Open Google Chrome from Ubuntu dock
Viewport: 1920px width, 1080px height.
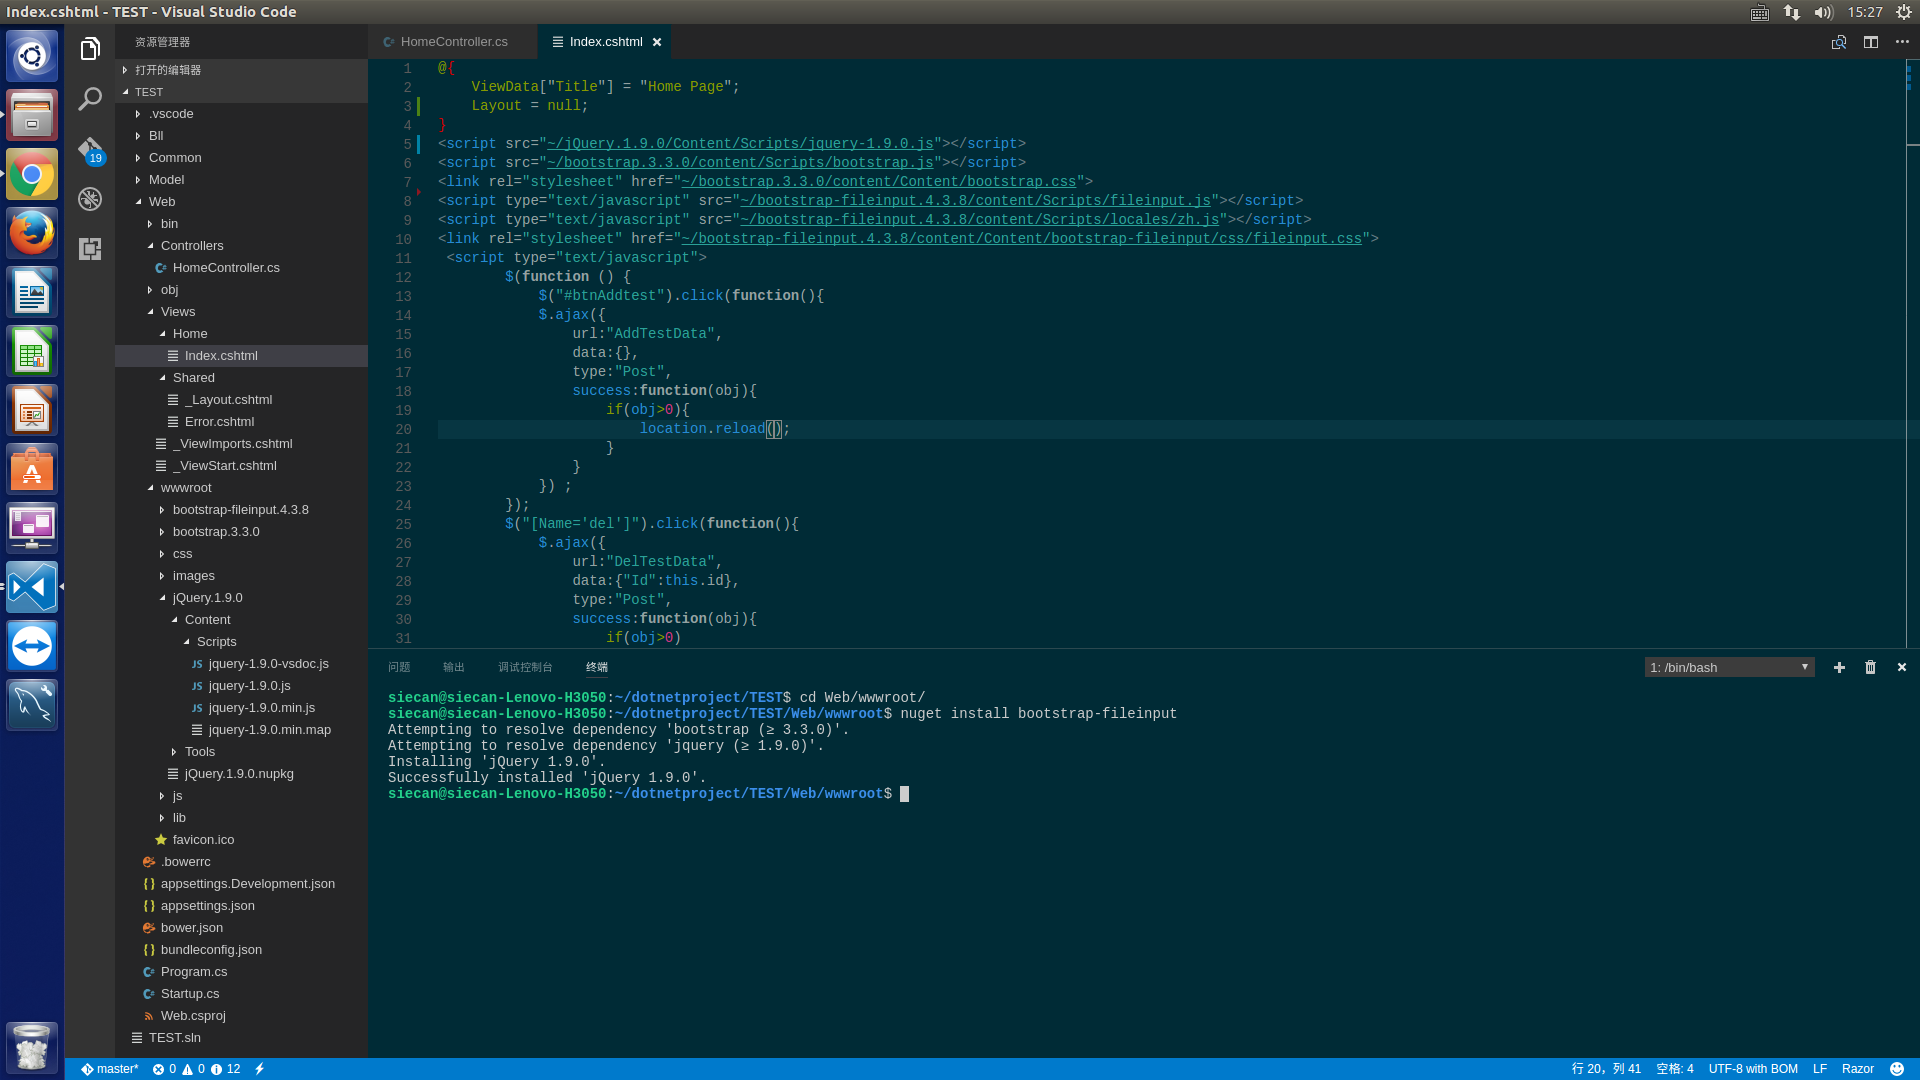[x=32, y=175]
